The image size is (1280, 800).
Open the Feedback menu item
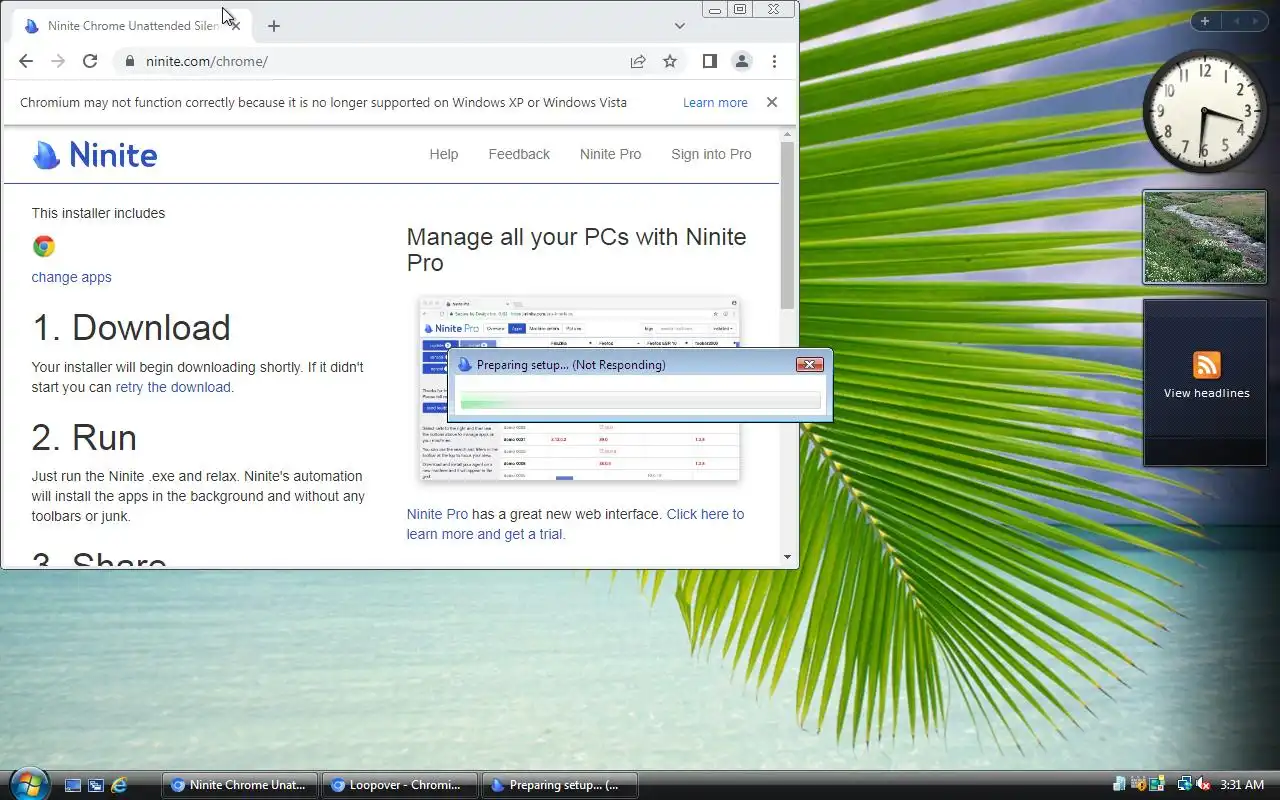519,154
